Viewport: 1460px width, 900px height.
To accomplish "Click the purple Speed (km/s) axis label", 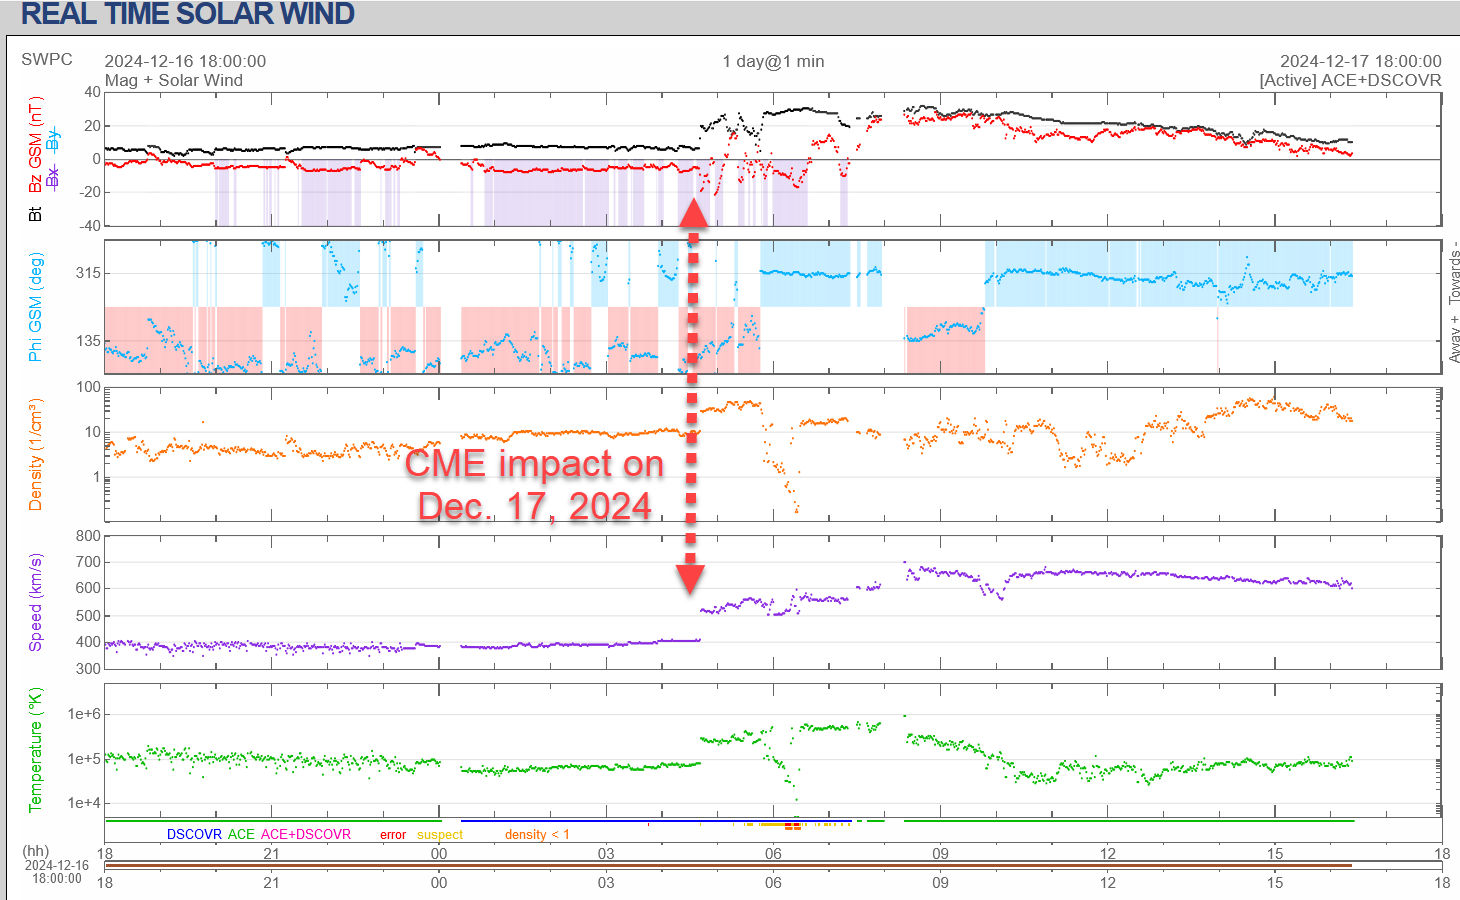I will click(x=35, y=602).
